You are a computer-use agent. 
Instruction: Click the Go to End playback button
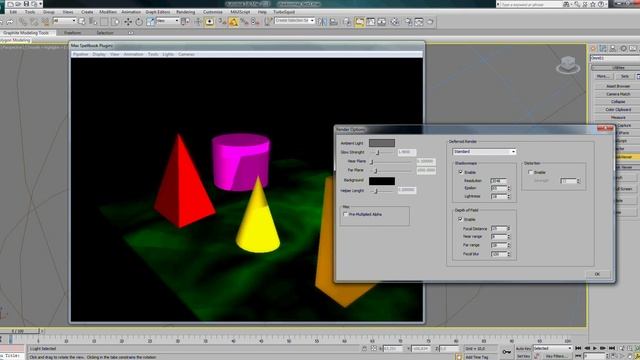tap(612, 348)
